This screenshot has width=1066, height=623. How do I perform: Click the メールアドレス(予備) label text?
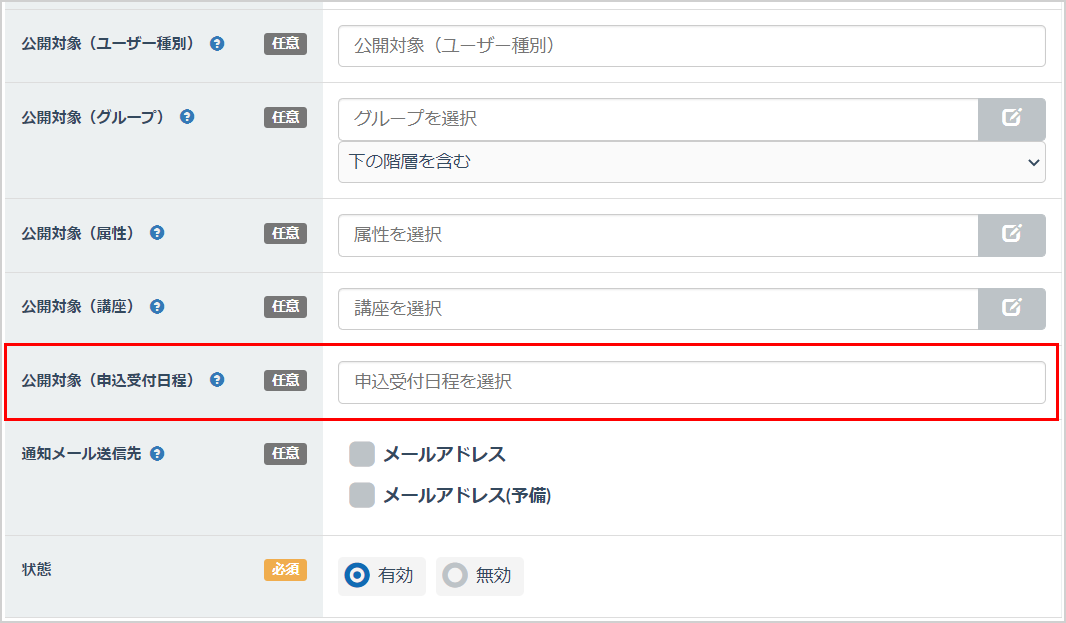[x=467, y=495]
